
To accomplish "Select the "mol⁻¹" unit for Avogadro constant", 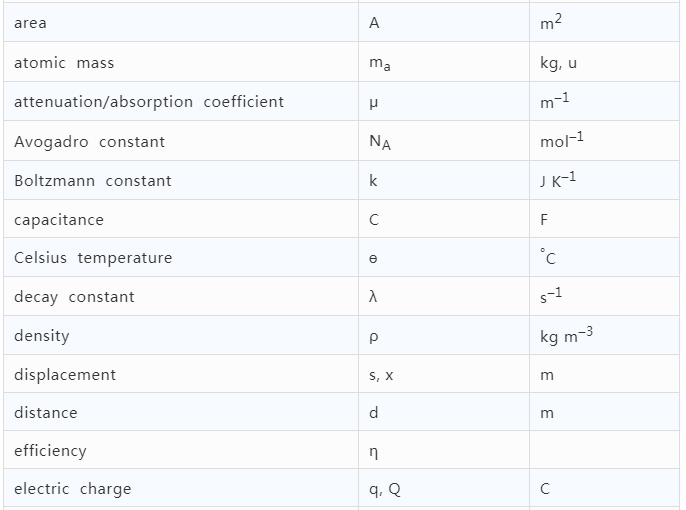I will [x=561, y=141].
